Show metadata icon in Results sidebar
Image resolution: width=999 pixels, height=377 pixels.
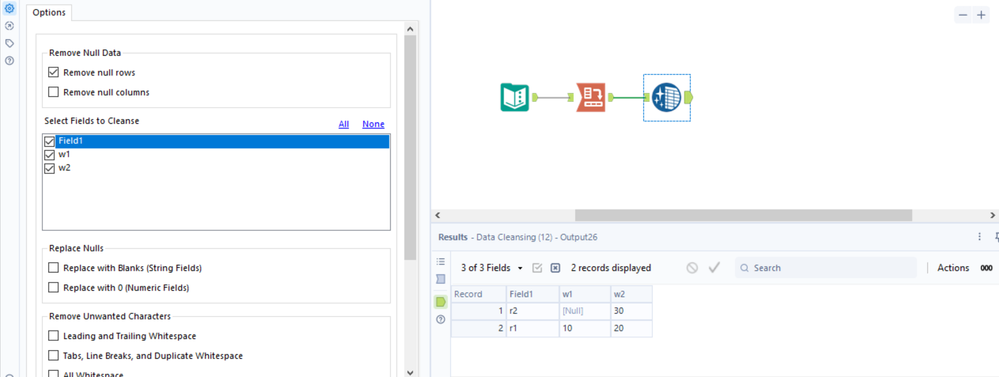(440, 279)
